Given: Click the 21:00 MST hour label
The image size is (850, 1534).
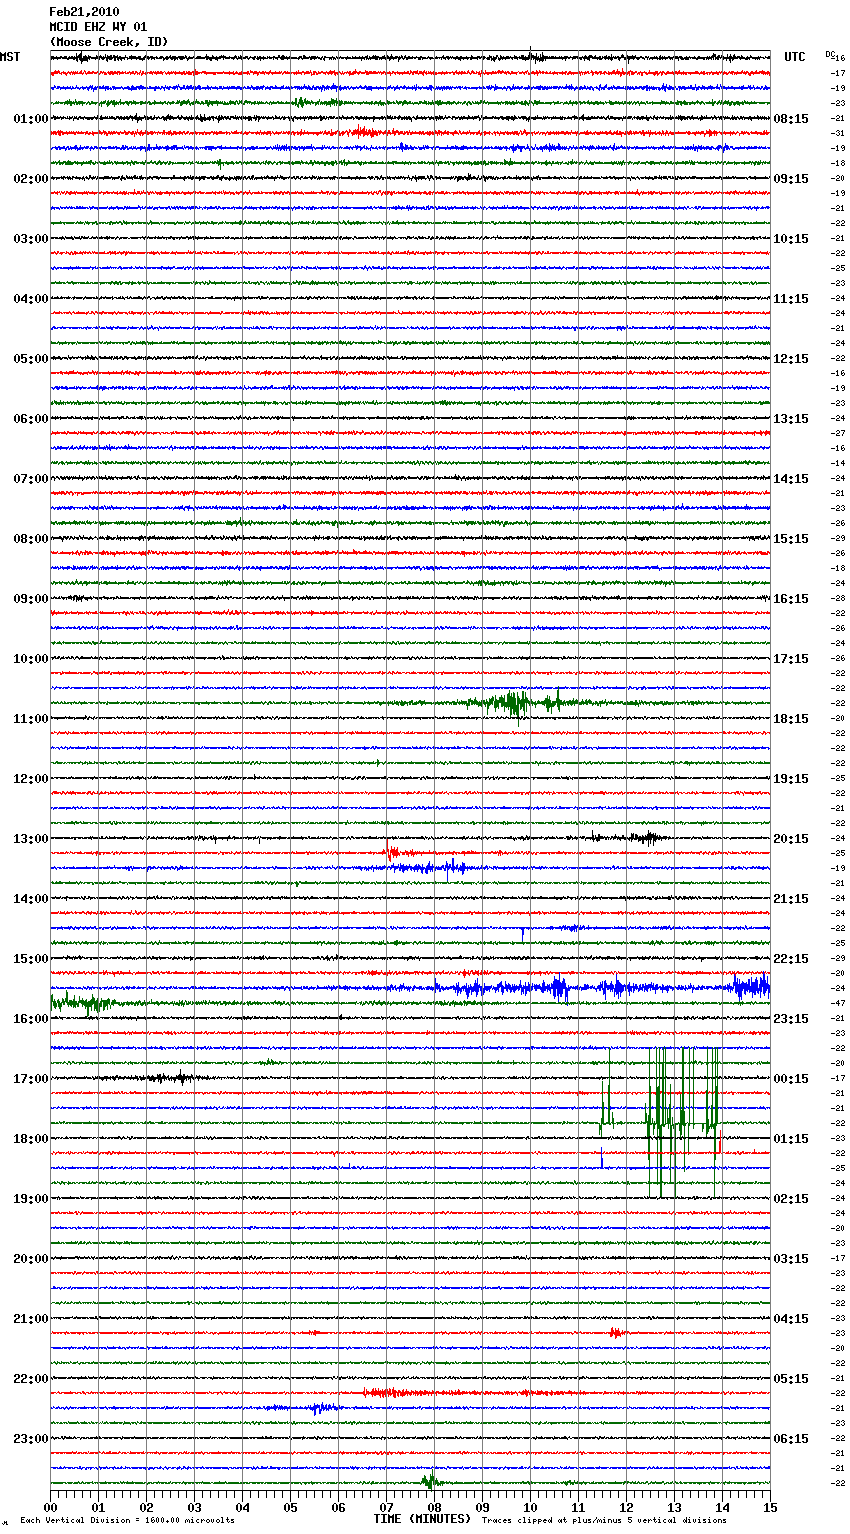Looking at the screenshot, I should tap(31, 1319).
